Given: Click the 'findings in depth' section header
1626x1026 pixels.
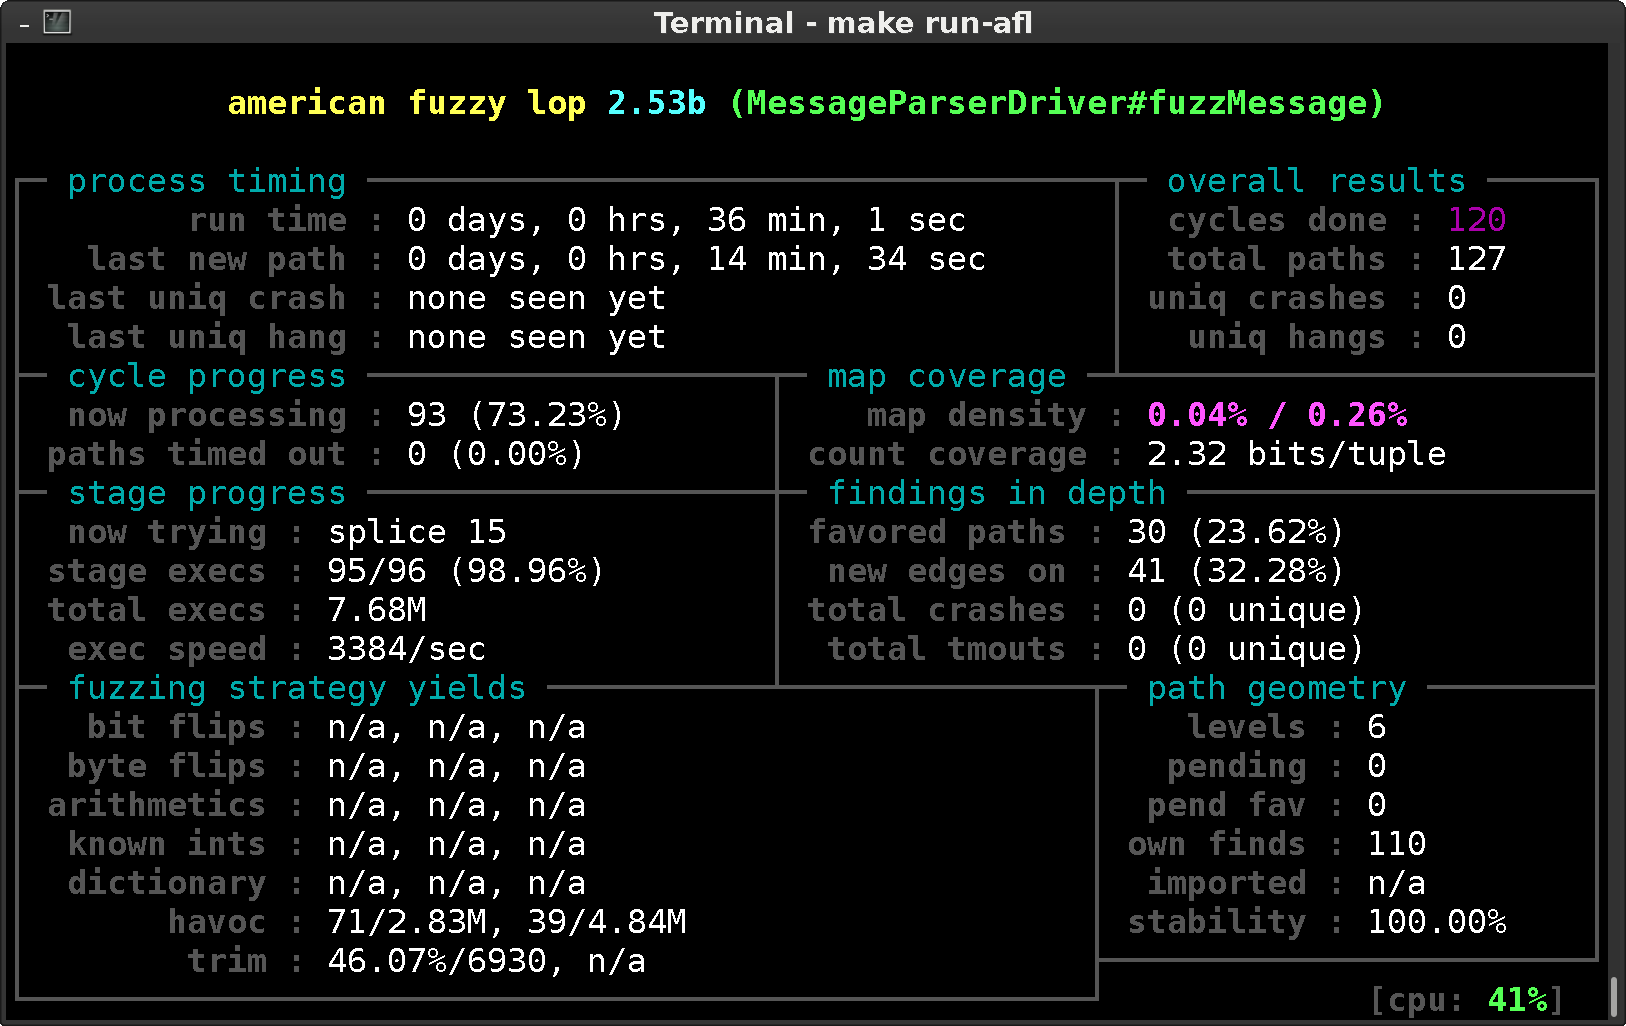Looking at the screenshot, I should pos(997,493).
